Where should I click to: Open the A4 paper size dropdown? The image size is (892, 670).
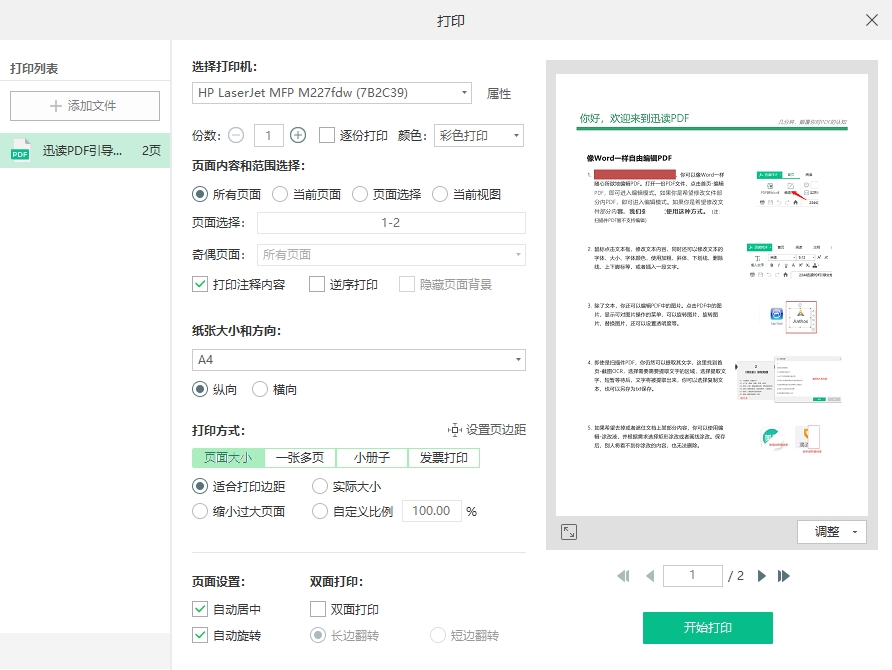[358, 359]
